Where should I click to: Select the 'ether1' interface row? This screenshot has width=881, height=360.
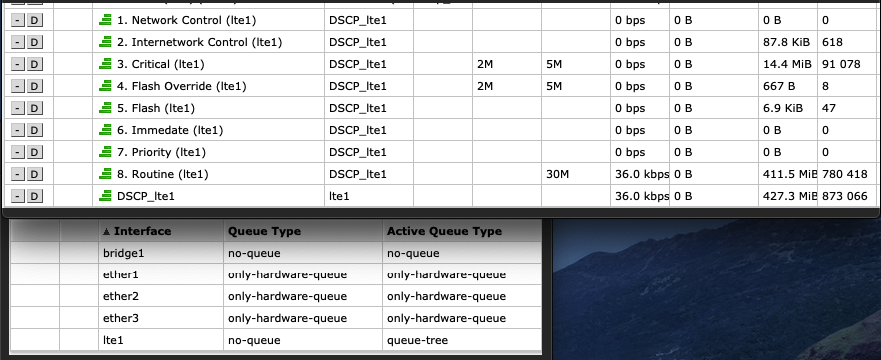(x=276, y=275)
